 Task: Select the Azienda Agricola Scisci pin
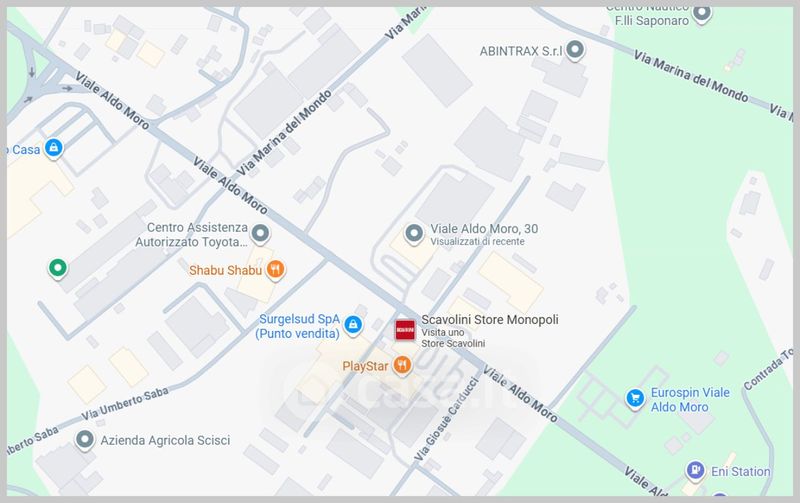click(85, 440)
